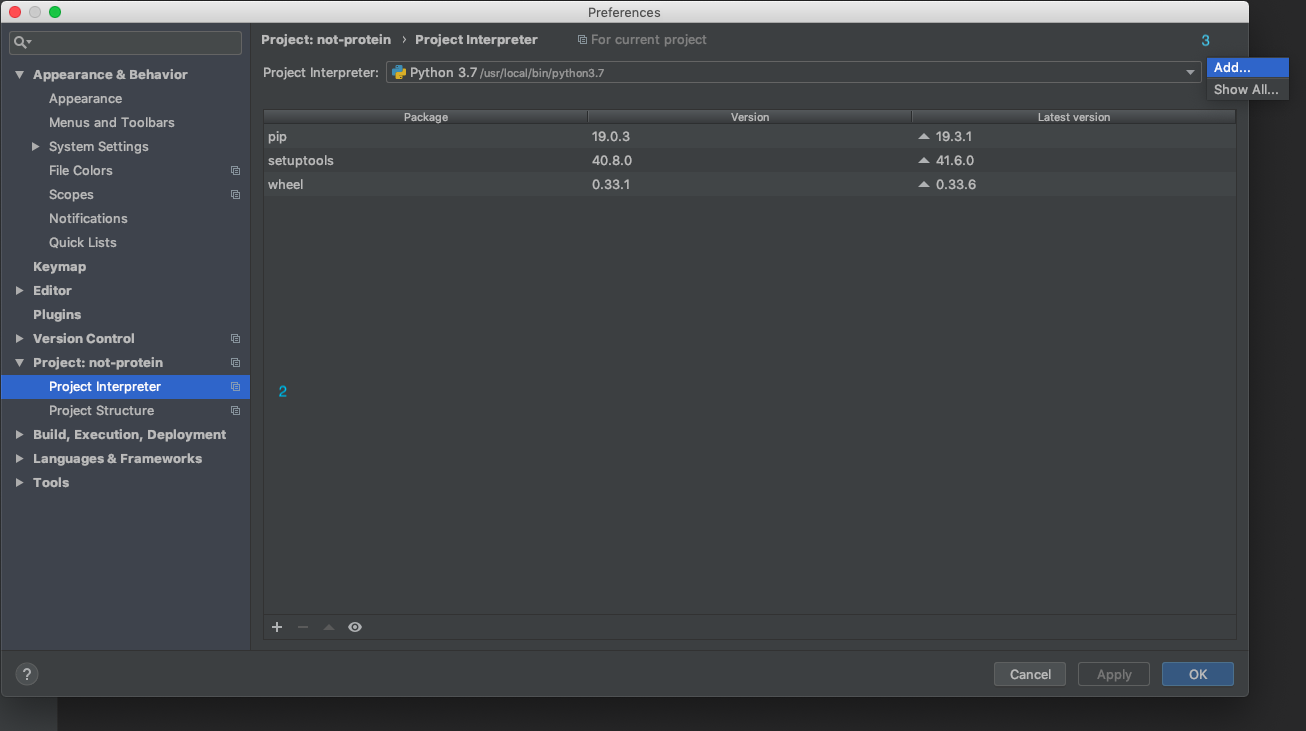Select Quick Lists in the sidebar

(x=83, y=243)
